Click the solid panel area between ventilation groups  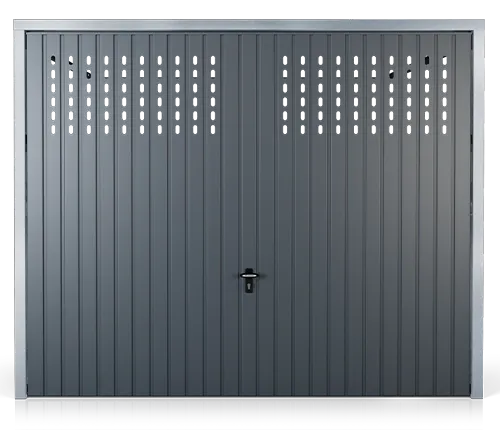(249, 95)
